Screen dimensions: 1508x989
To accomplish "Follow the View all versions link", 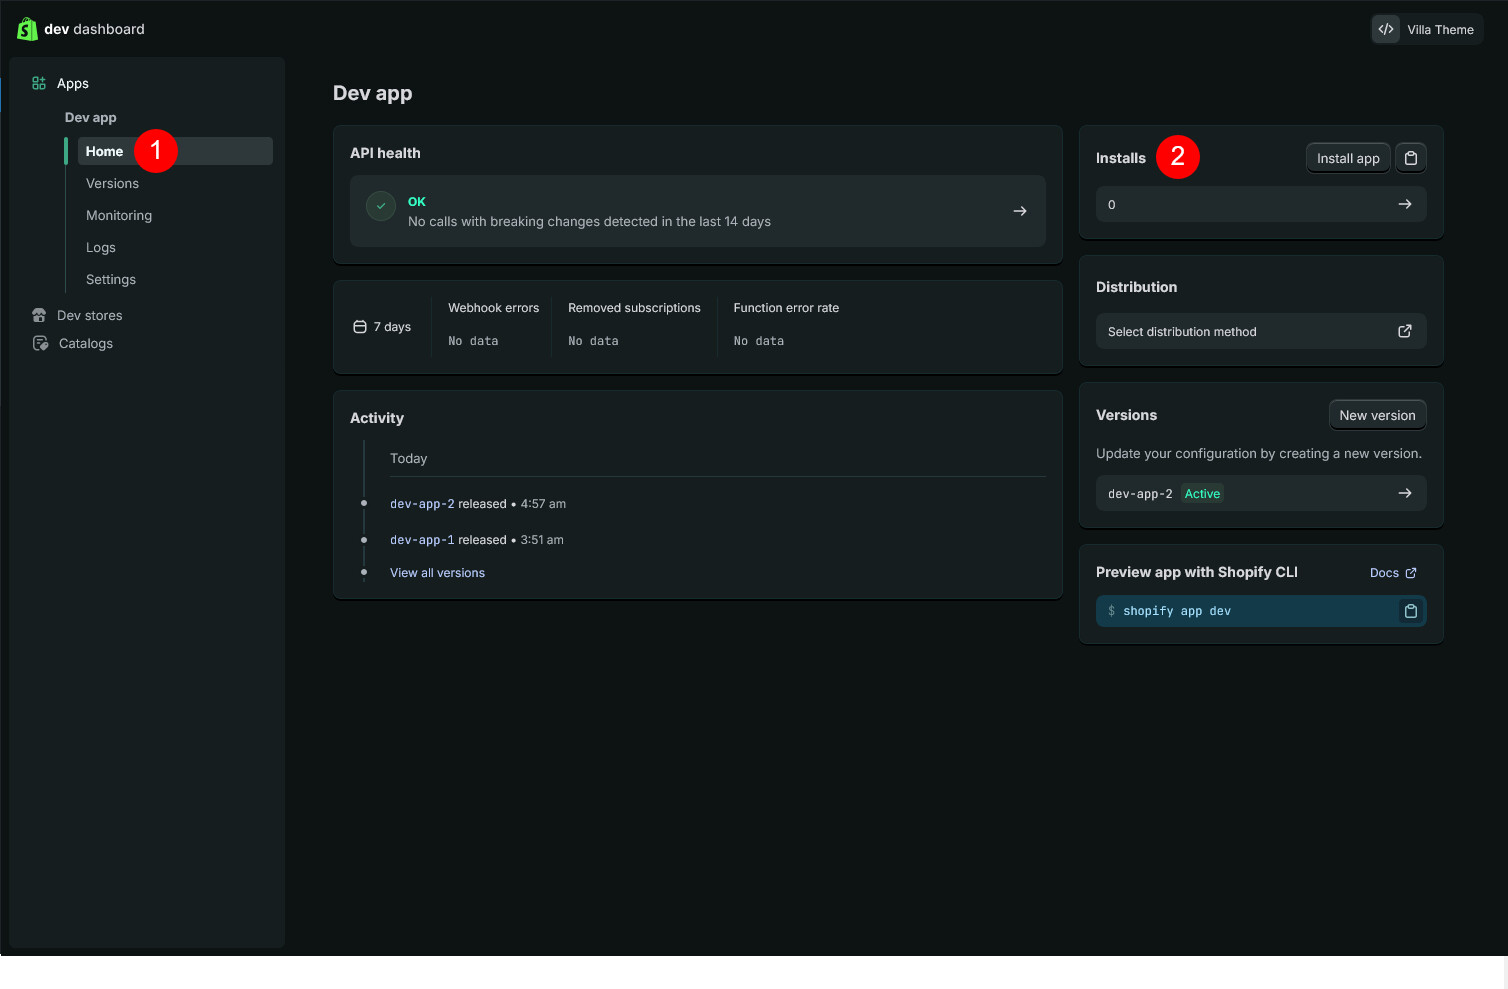I will point(437,573).
